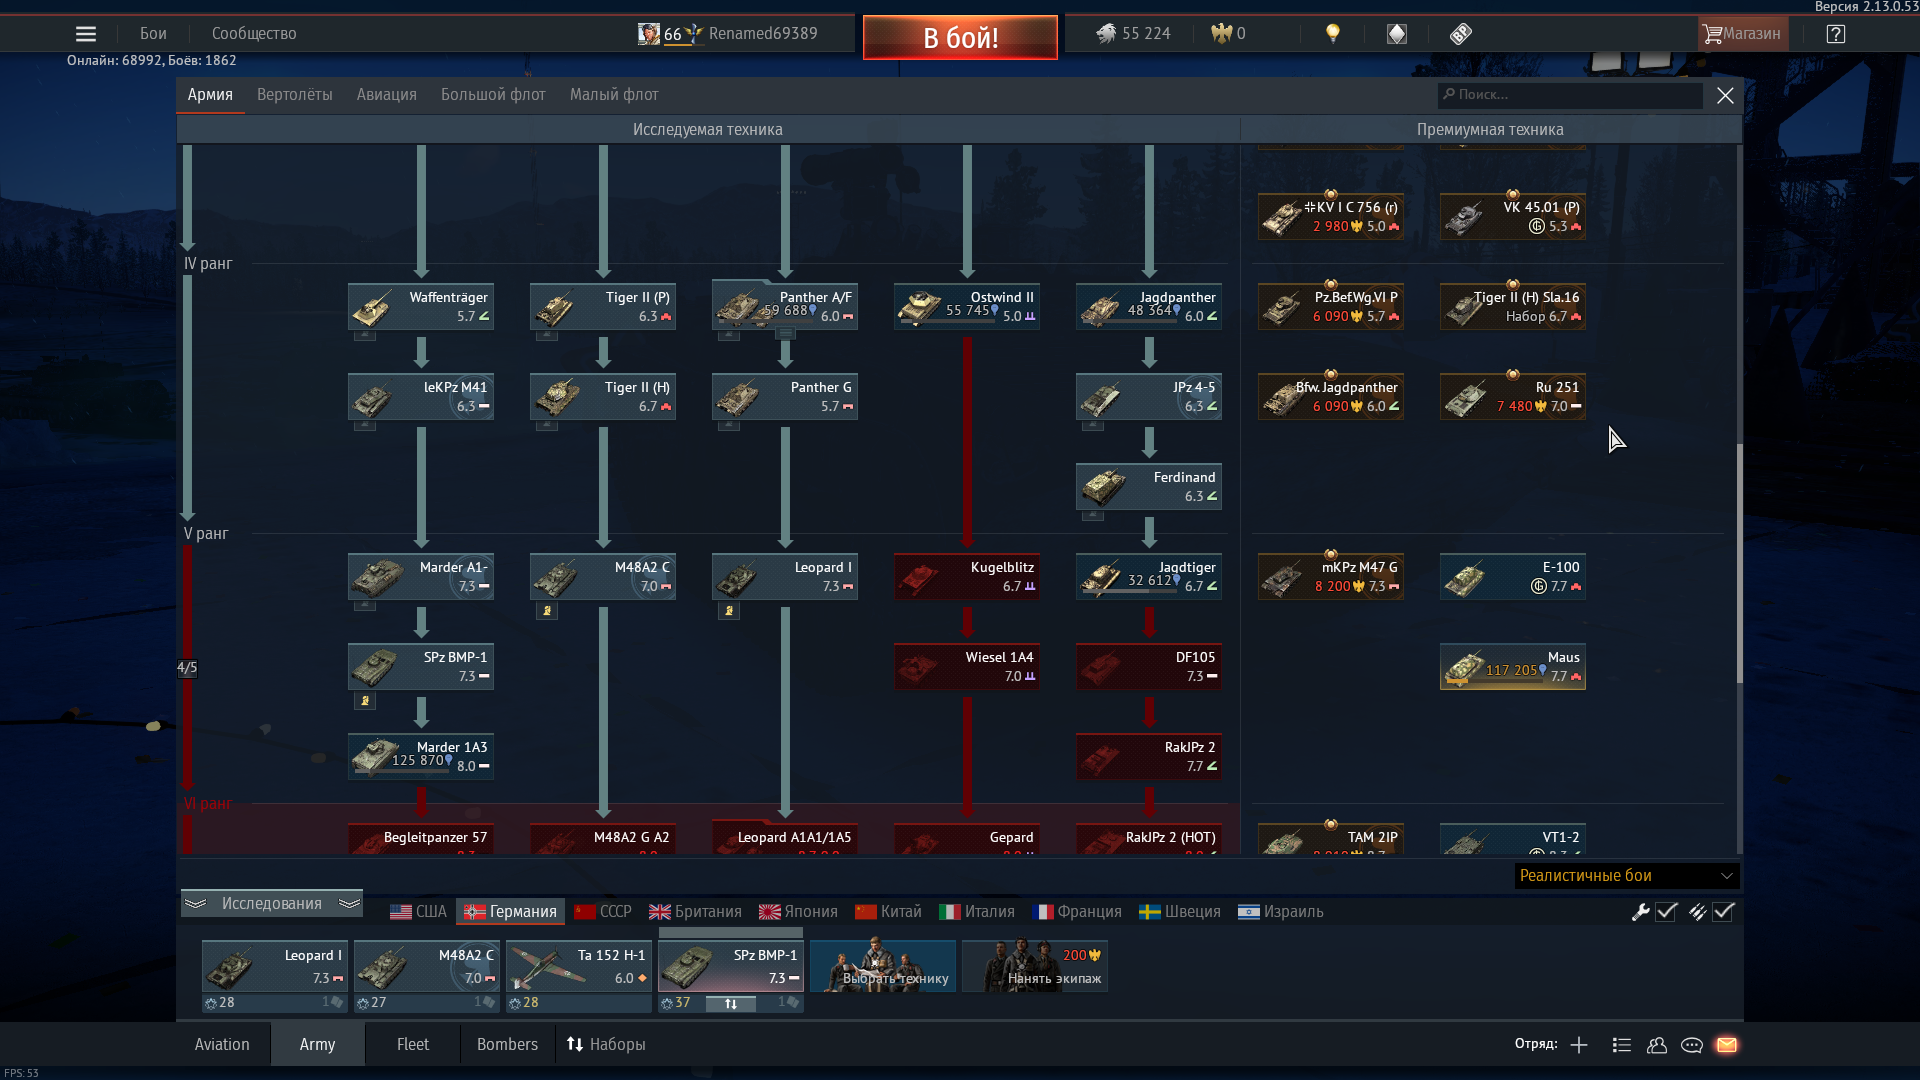Click the lightbulb hints icon
The image size is (1920, 1080).
1332,34
